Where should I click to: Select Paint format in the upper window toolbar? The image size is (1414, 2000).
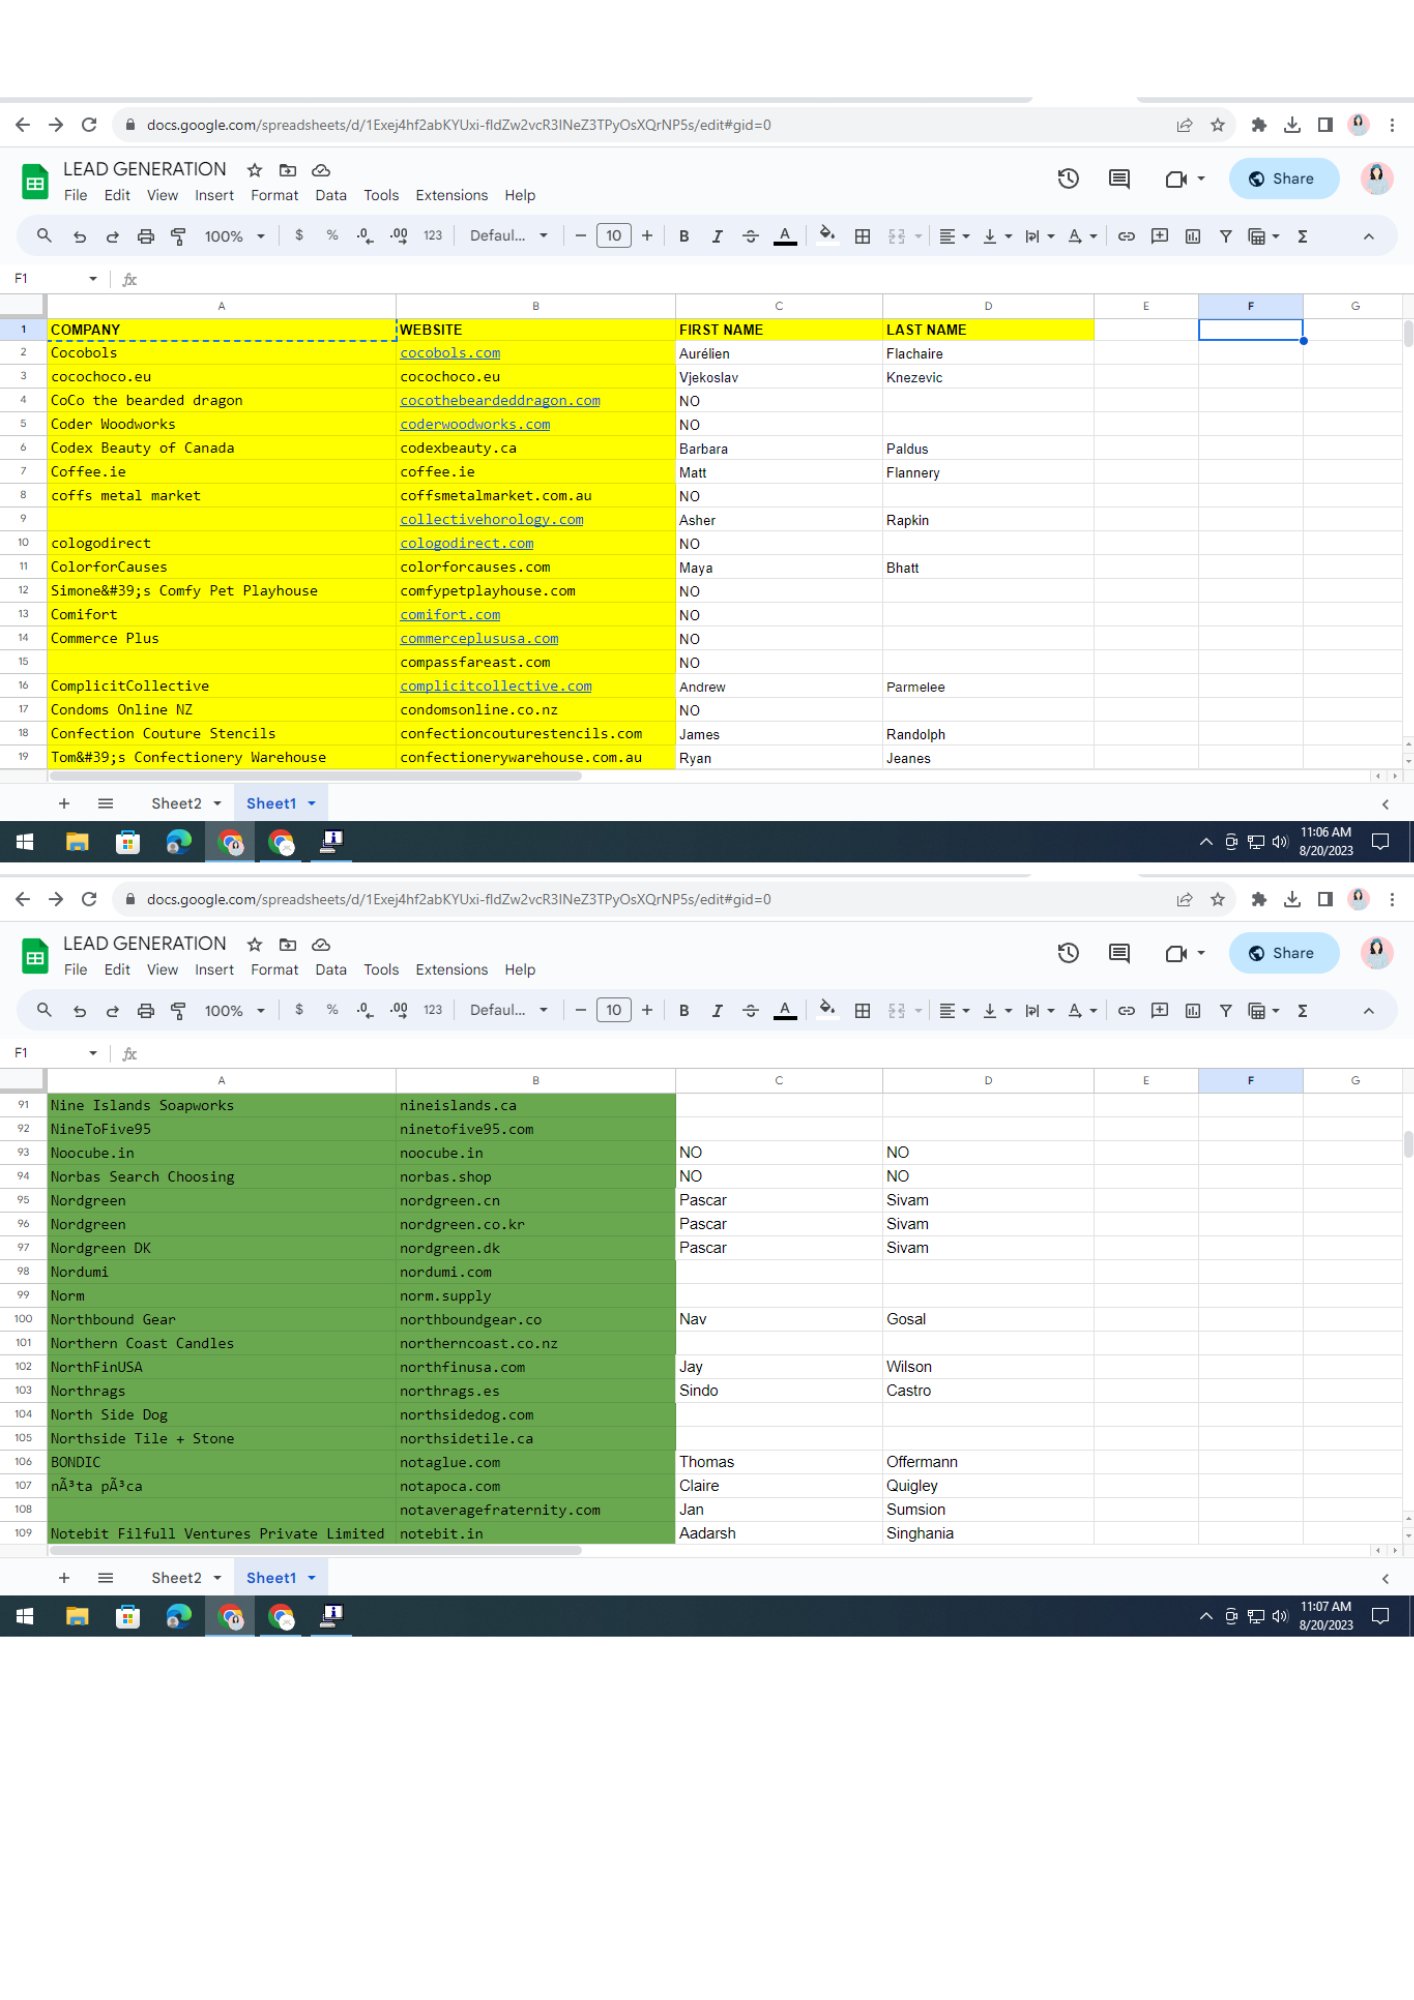tap(179, 237)
